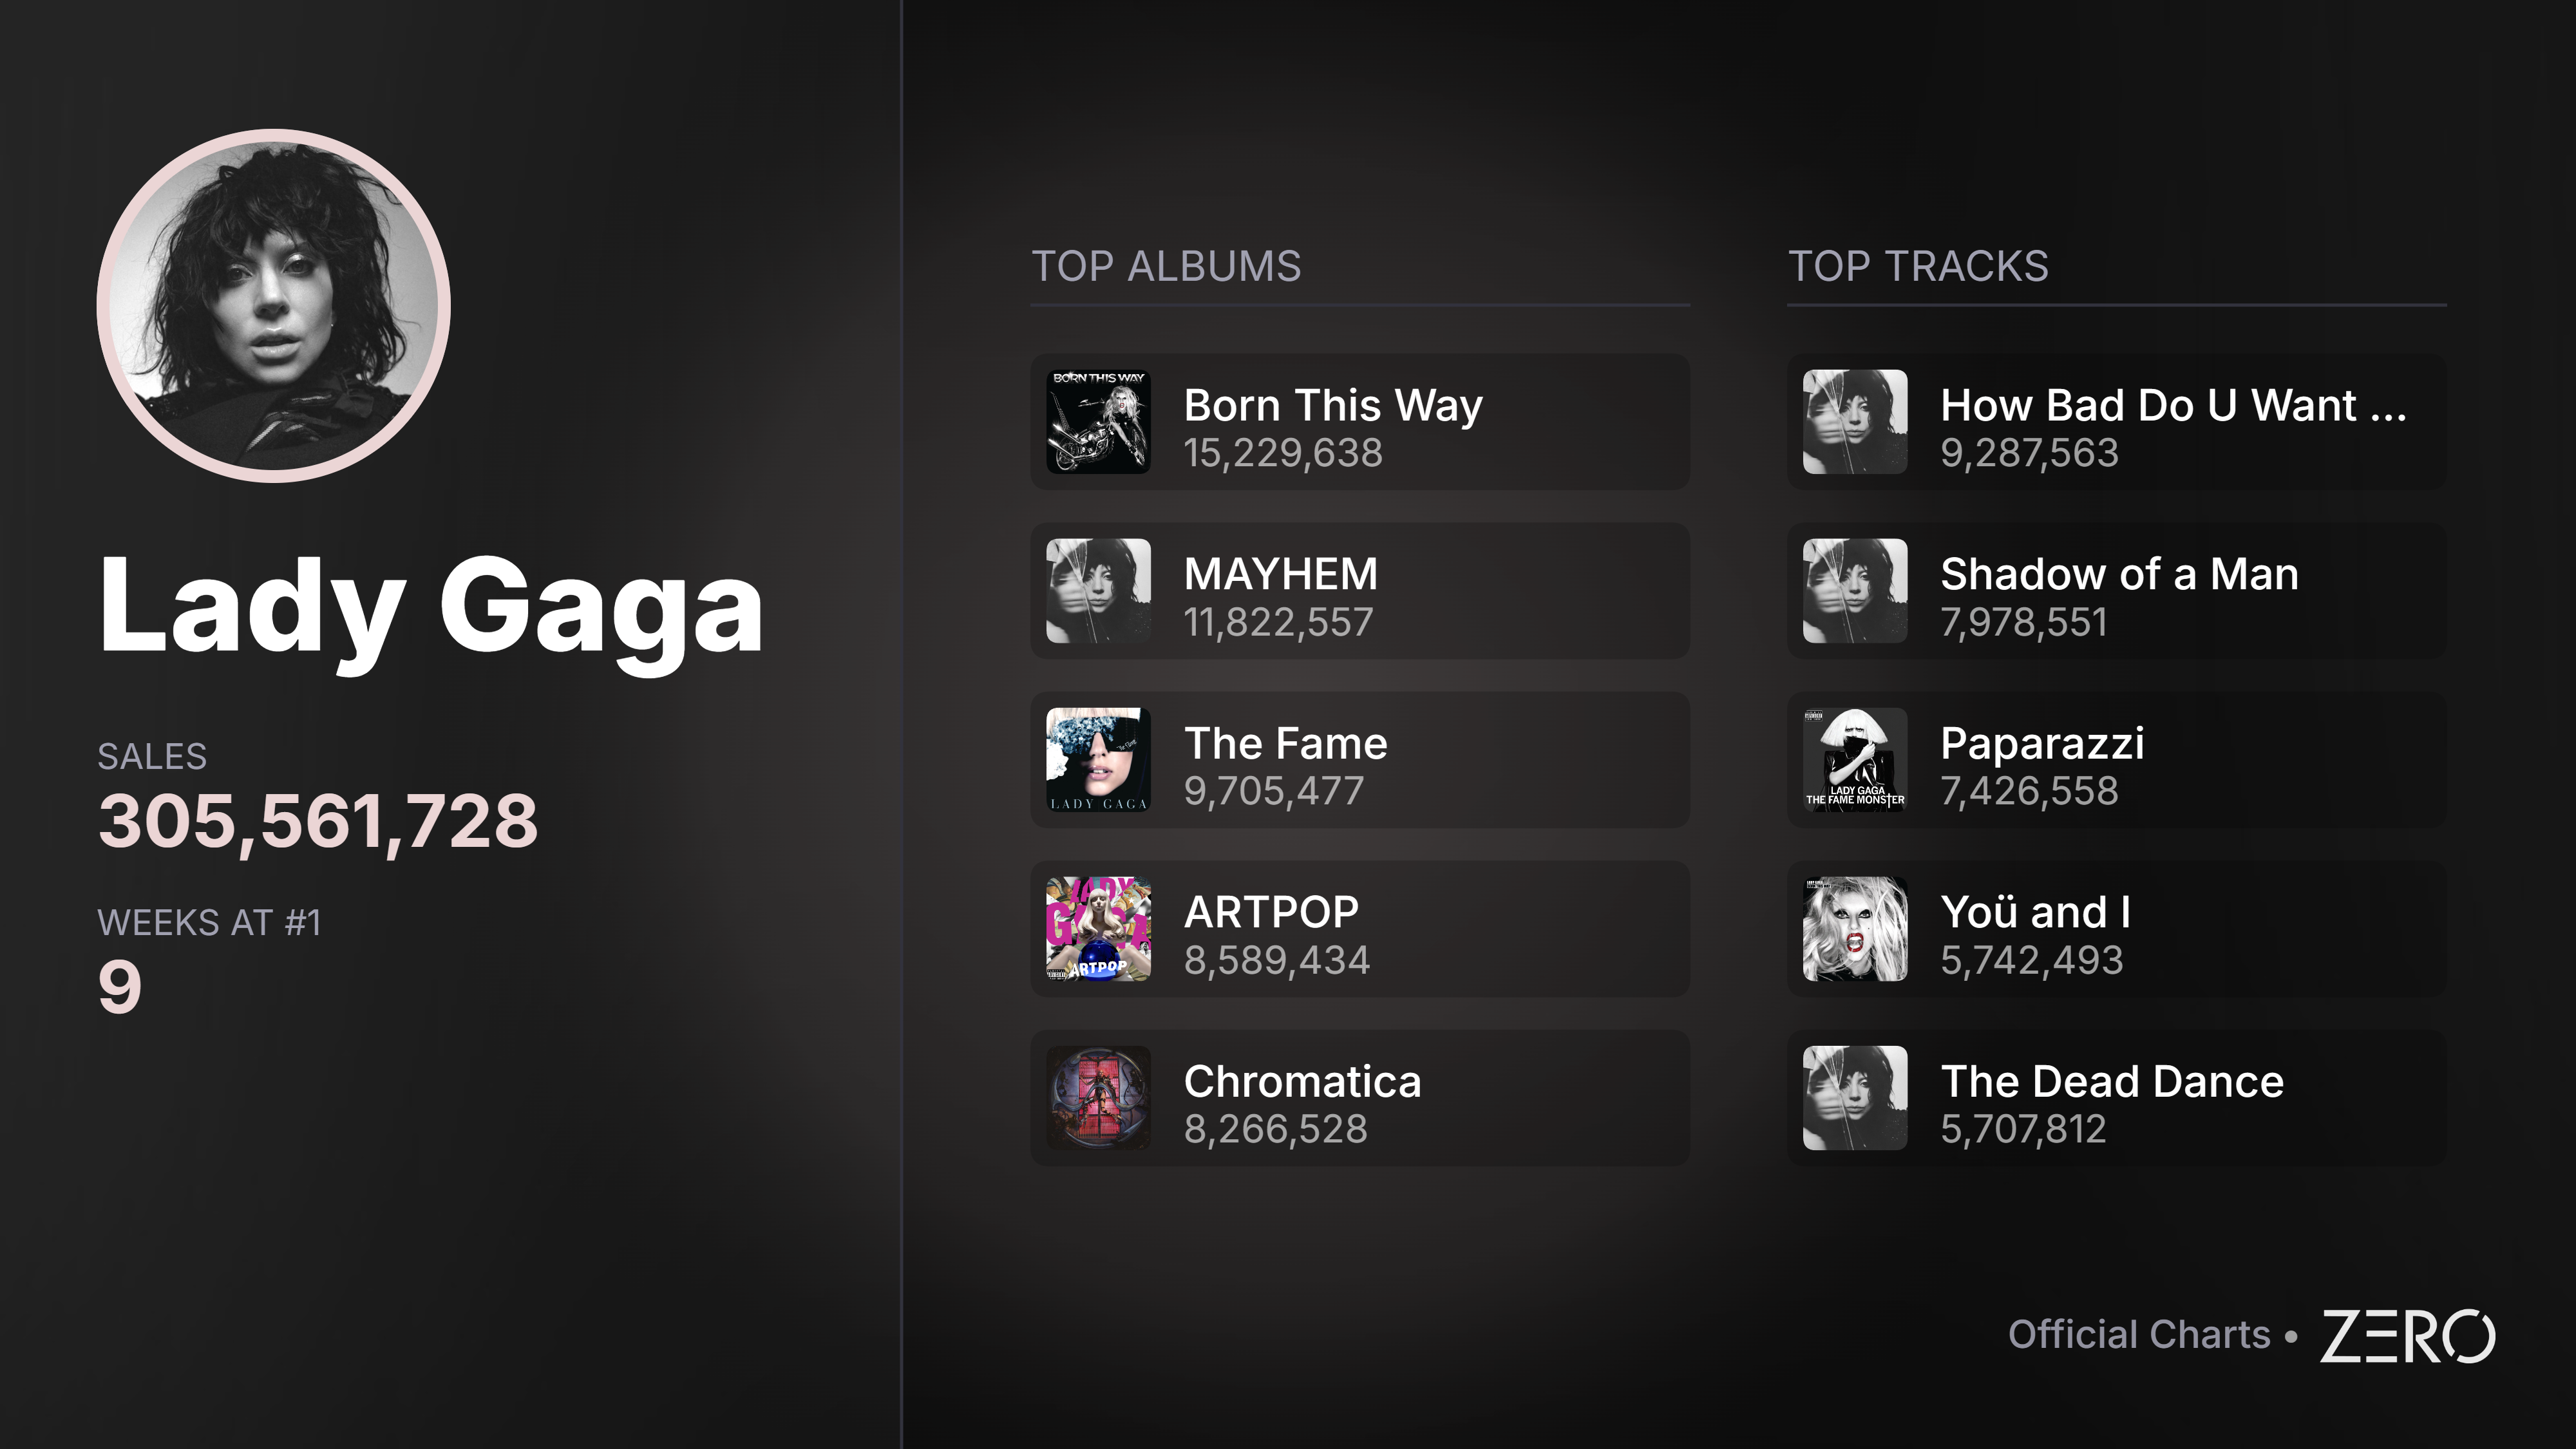The width and height of the screenshot is (2576, 1449).
Task: Click the Lady Gaga artist name
Action: coord(431,606)
